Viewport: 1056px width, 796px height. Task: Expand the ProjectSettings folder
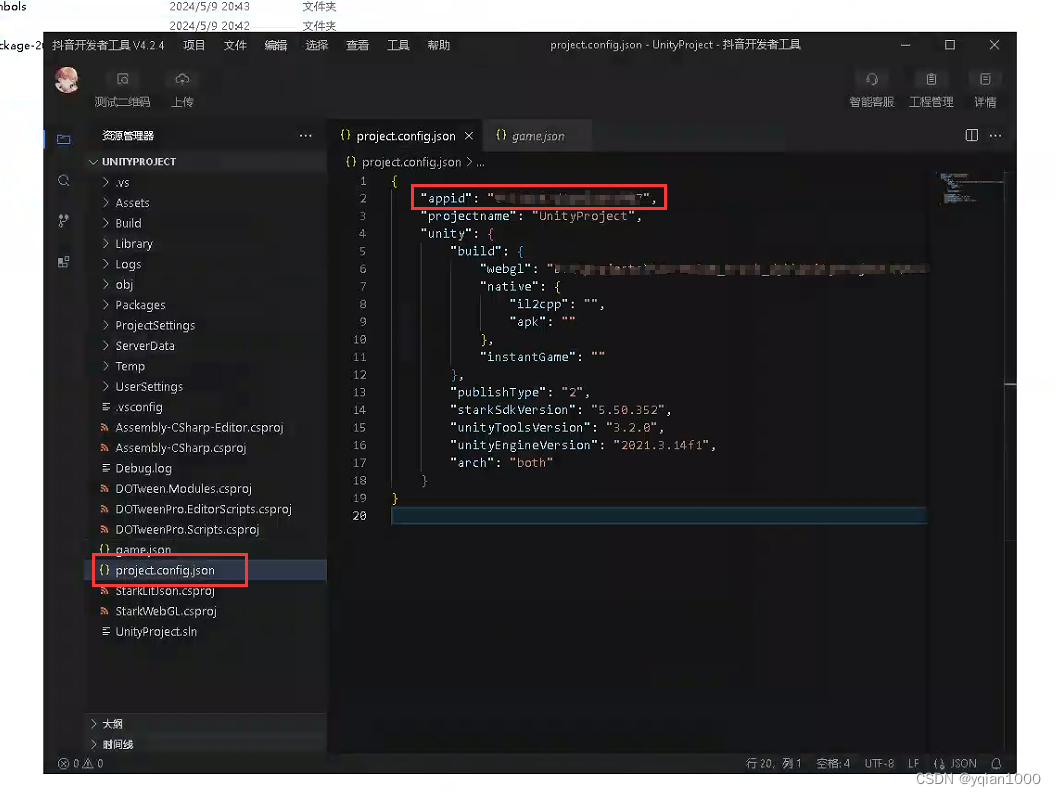coord(205,325)
